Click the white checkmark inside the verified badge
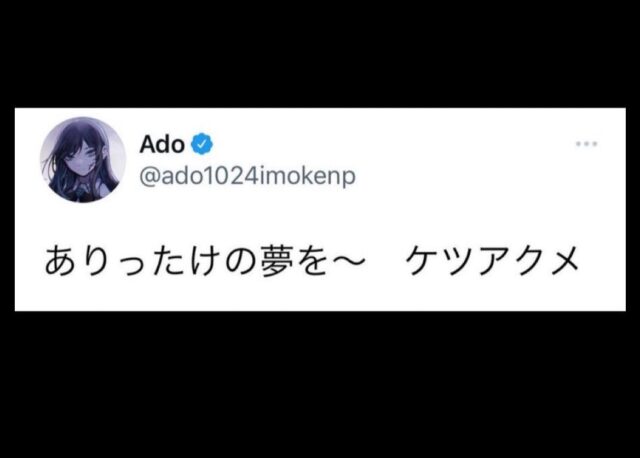Image resolution: width=640 pixels, height=458 pixels. pos(202,144)
